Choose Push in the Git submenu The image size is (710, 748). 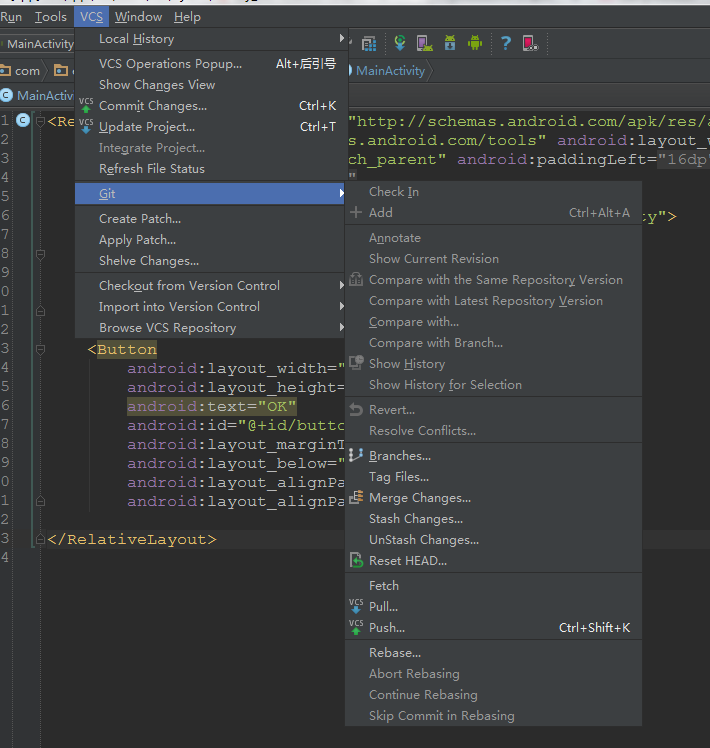tap(387, 628)
